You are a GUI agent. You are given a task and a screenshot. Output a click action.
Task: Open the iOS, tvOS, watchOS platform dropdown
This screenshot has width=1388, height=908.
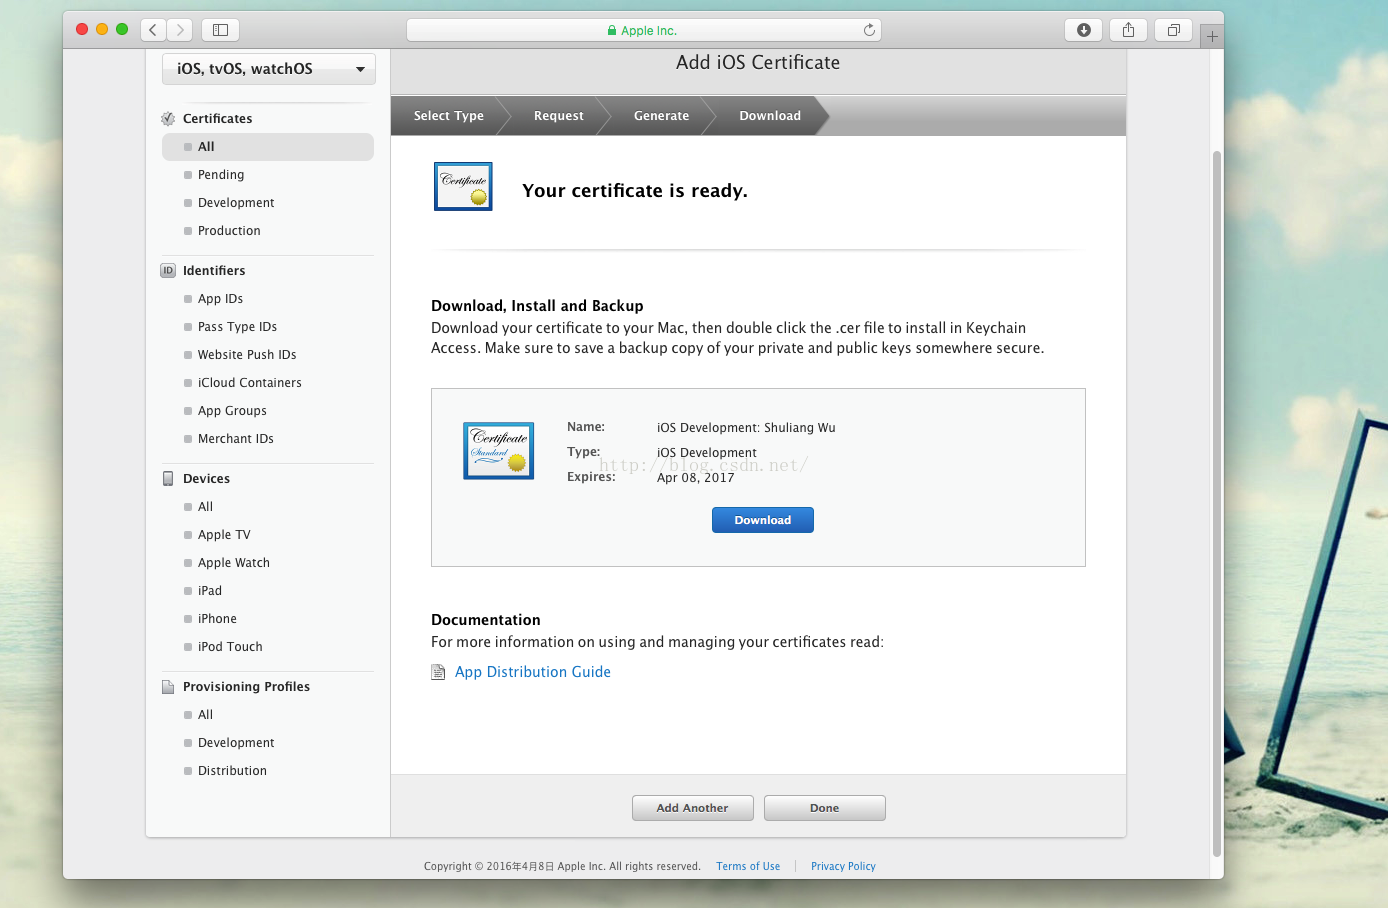point(269,69)
